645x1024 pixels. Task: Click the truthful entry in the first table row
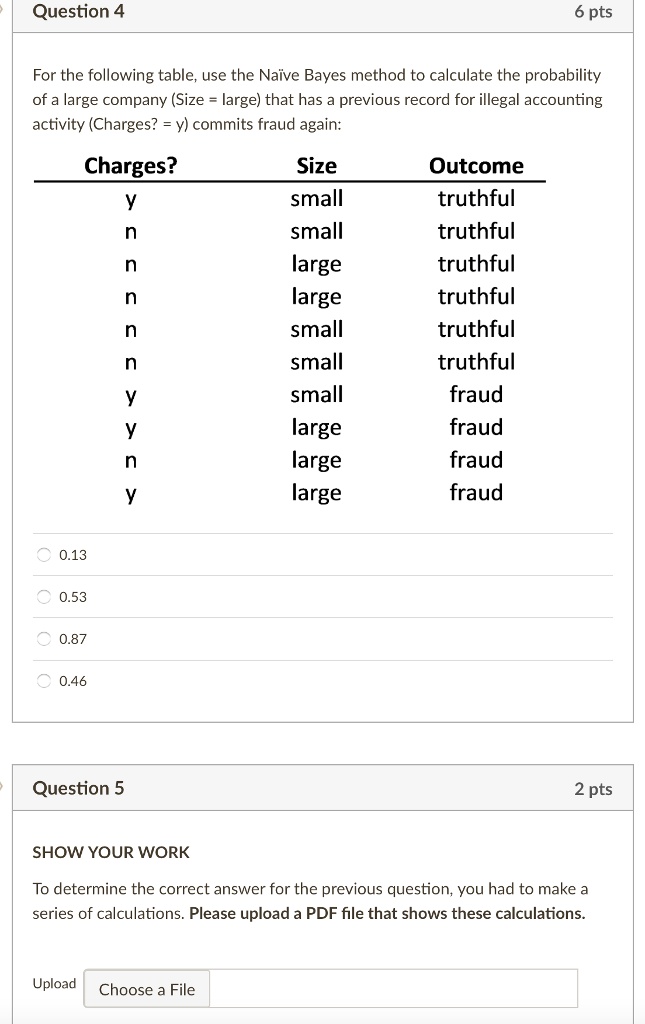[476, 198]
